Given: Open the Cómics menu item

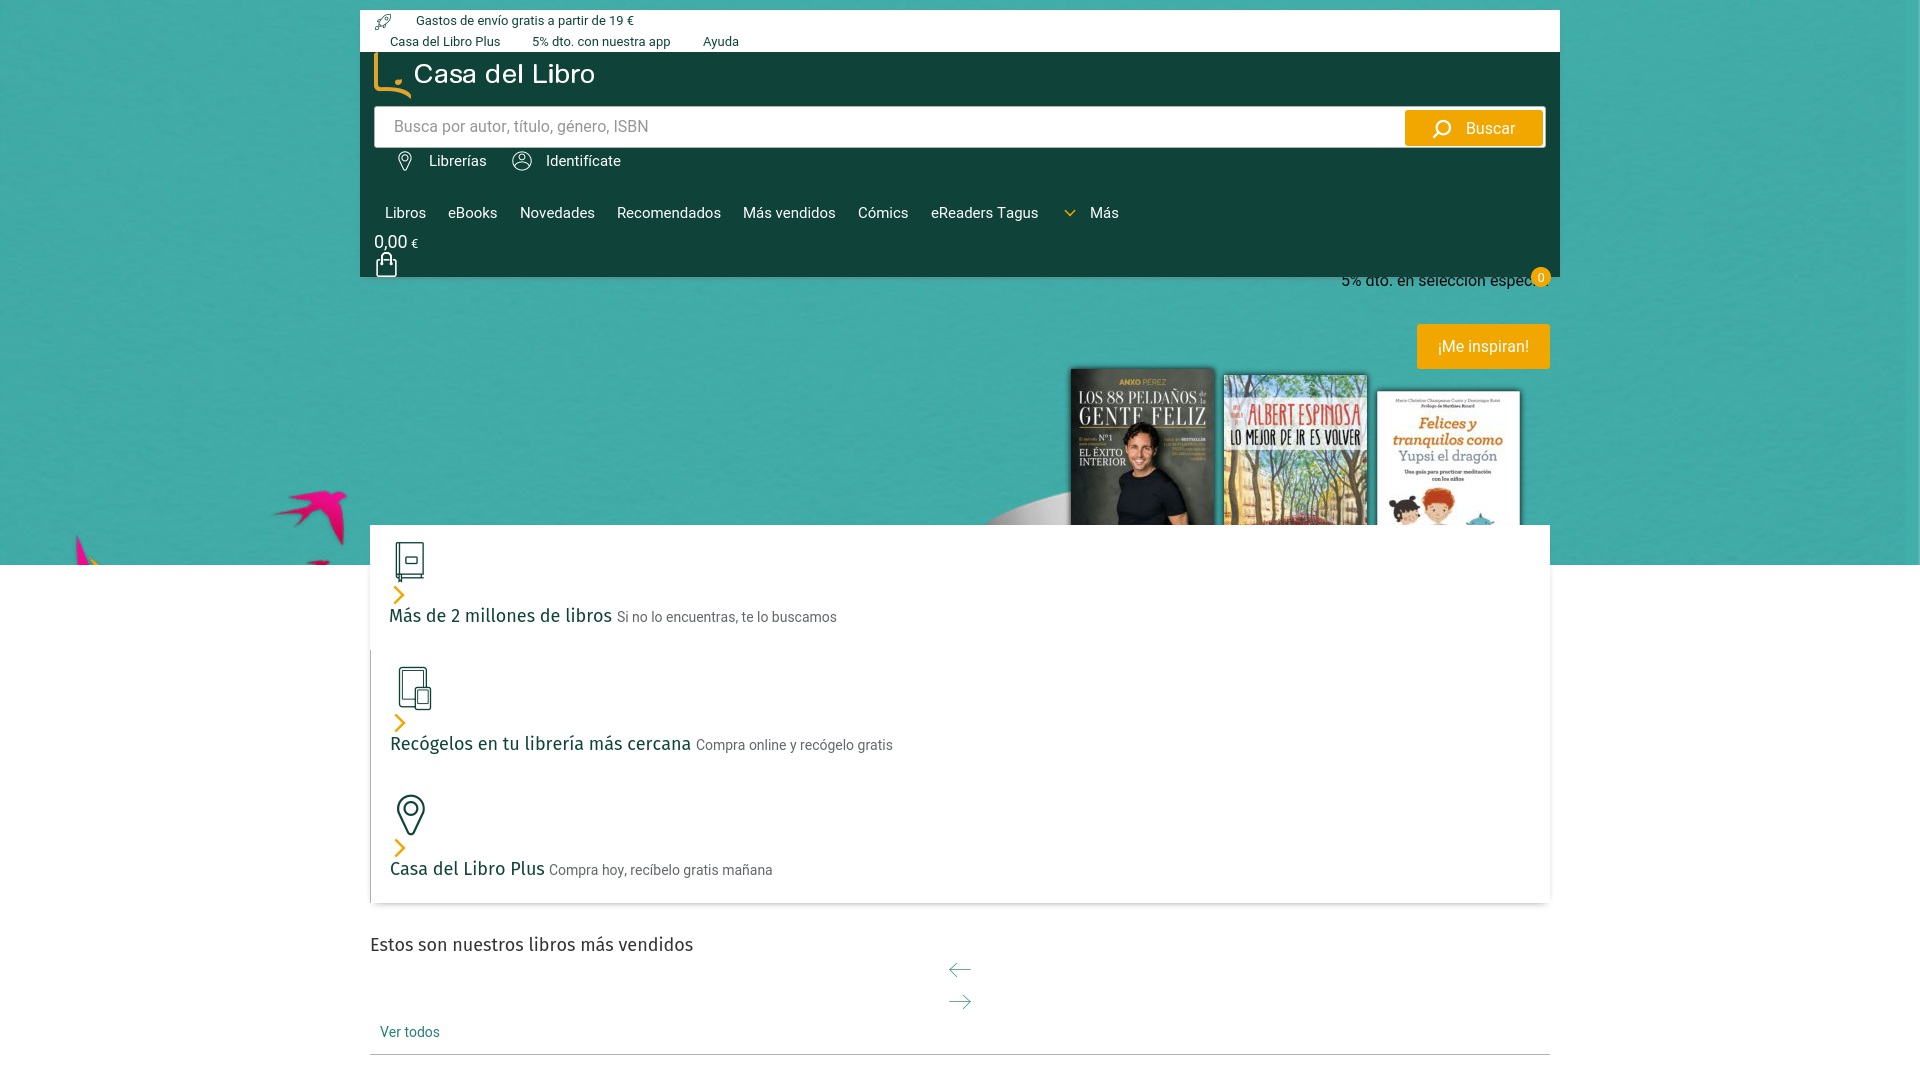Looking at the screenshot, I should 883,213.
